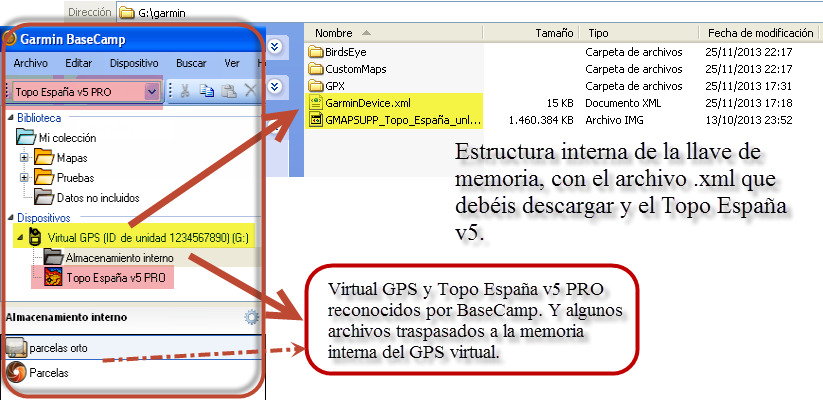Collapse the Biblioteca section
Screen dimensions: 823x401
(12, 119)
